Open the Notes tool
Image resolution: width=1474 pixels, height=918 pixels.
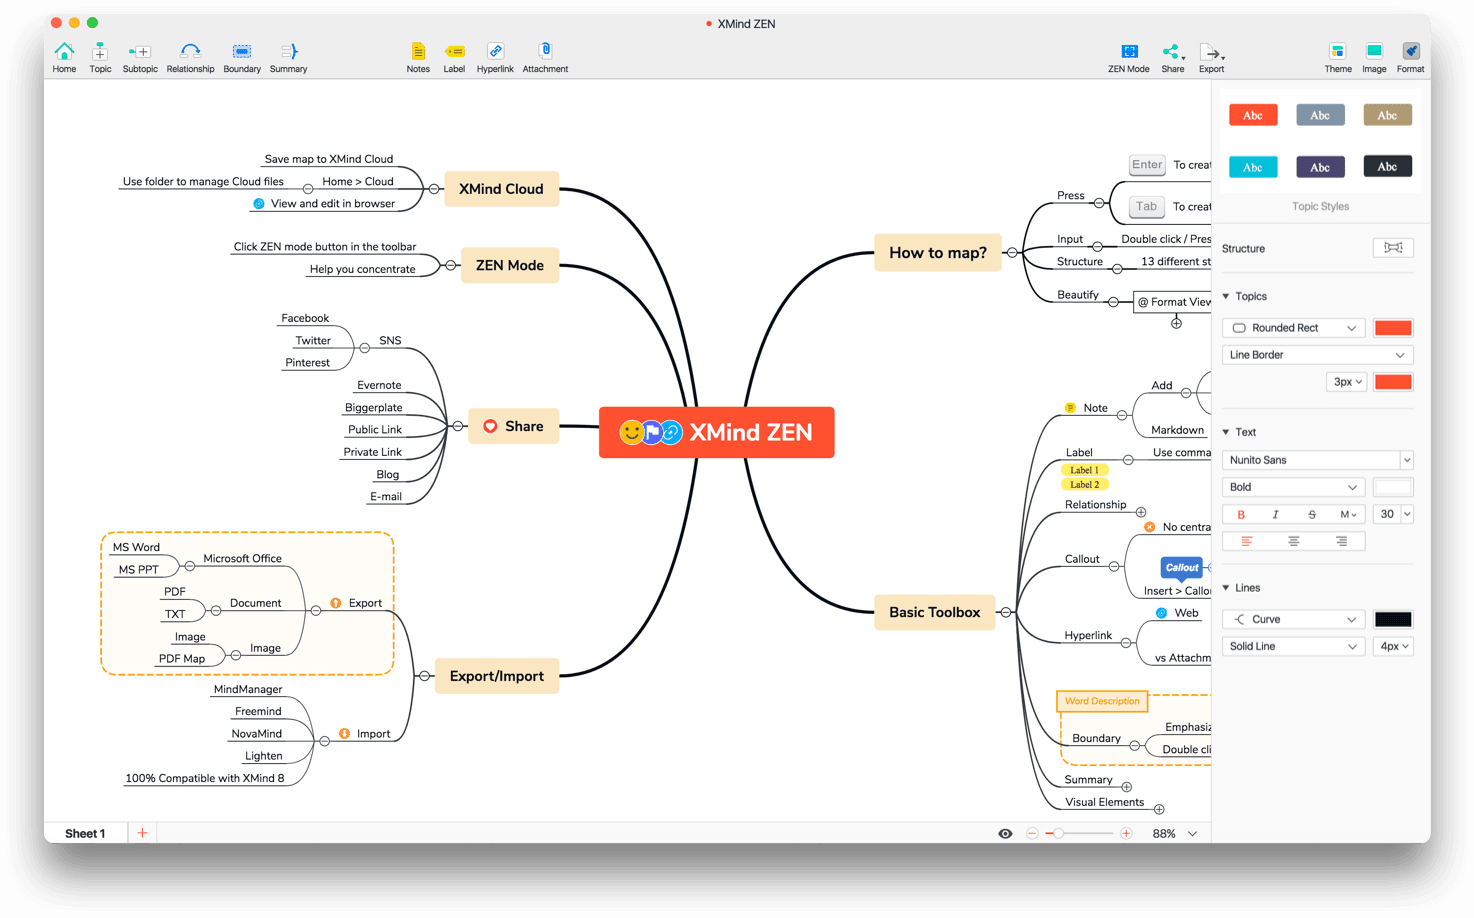(418, 52)
